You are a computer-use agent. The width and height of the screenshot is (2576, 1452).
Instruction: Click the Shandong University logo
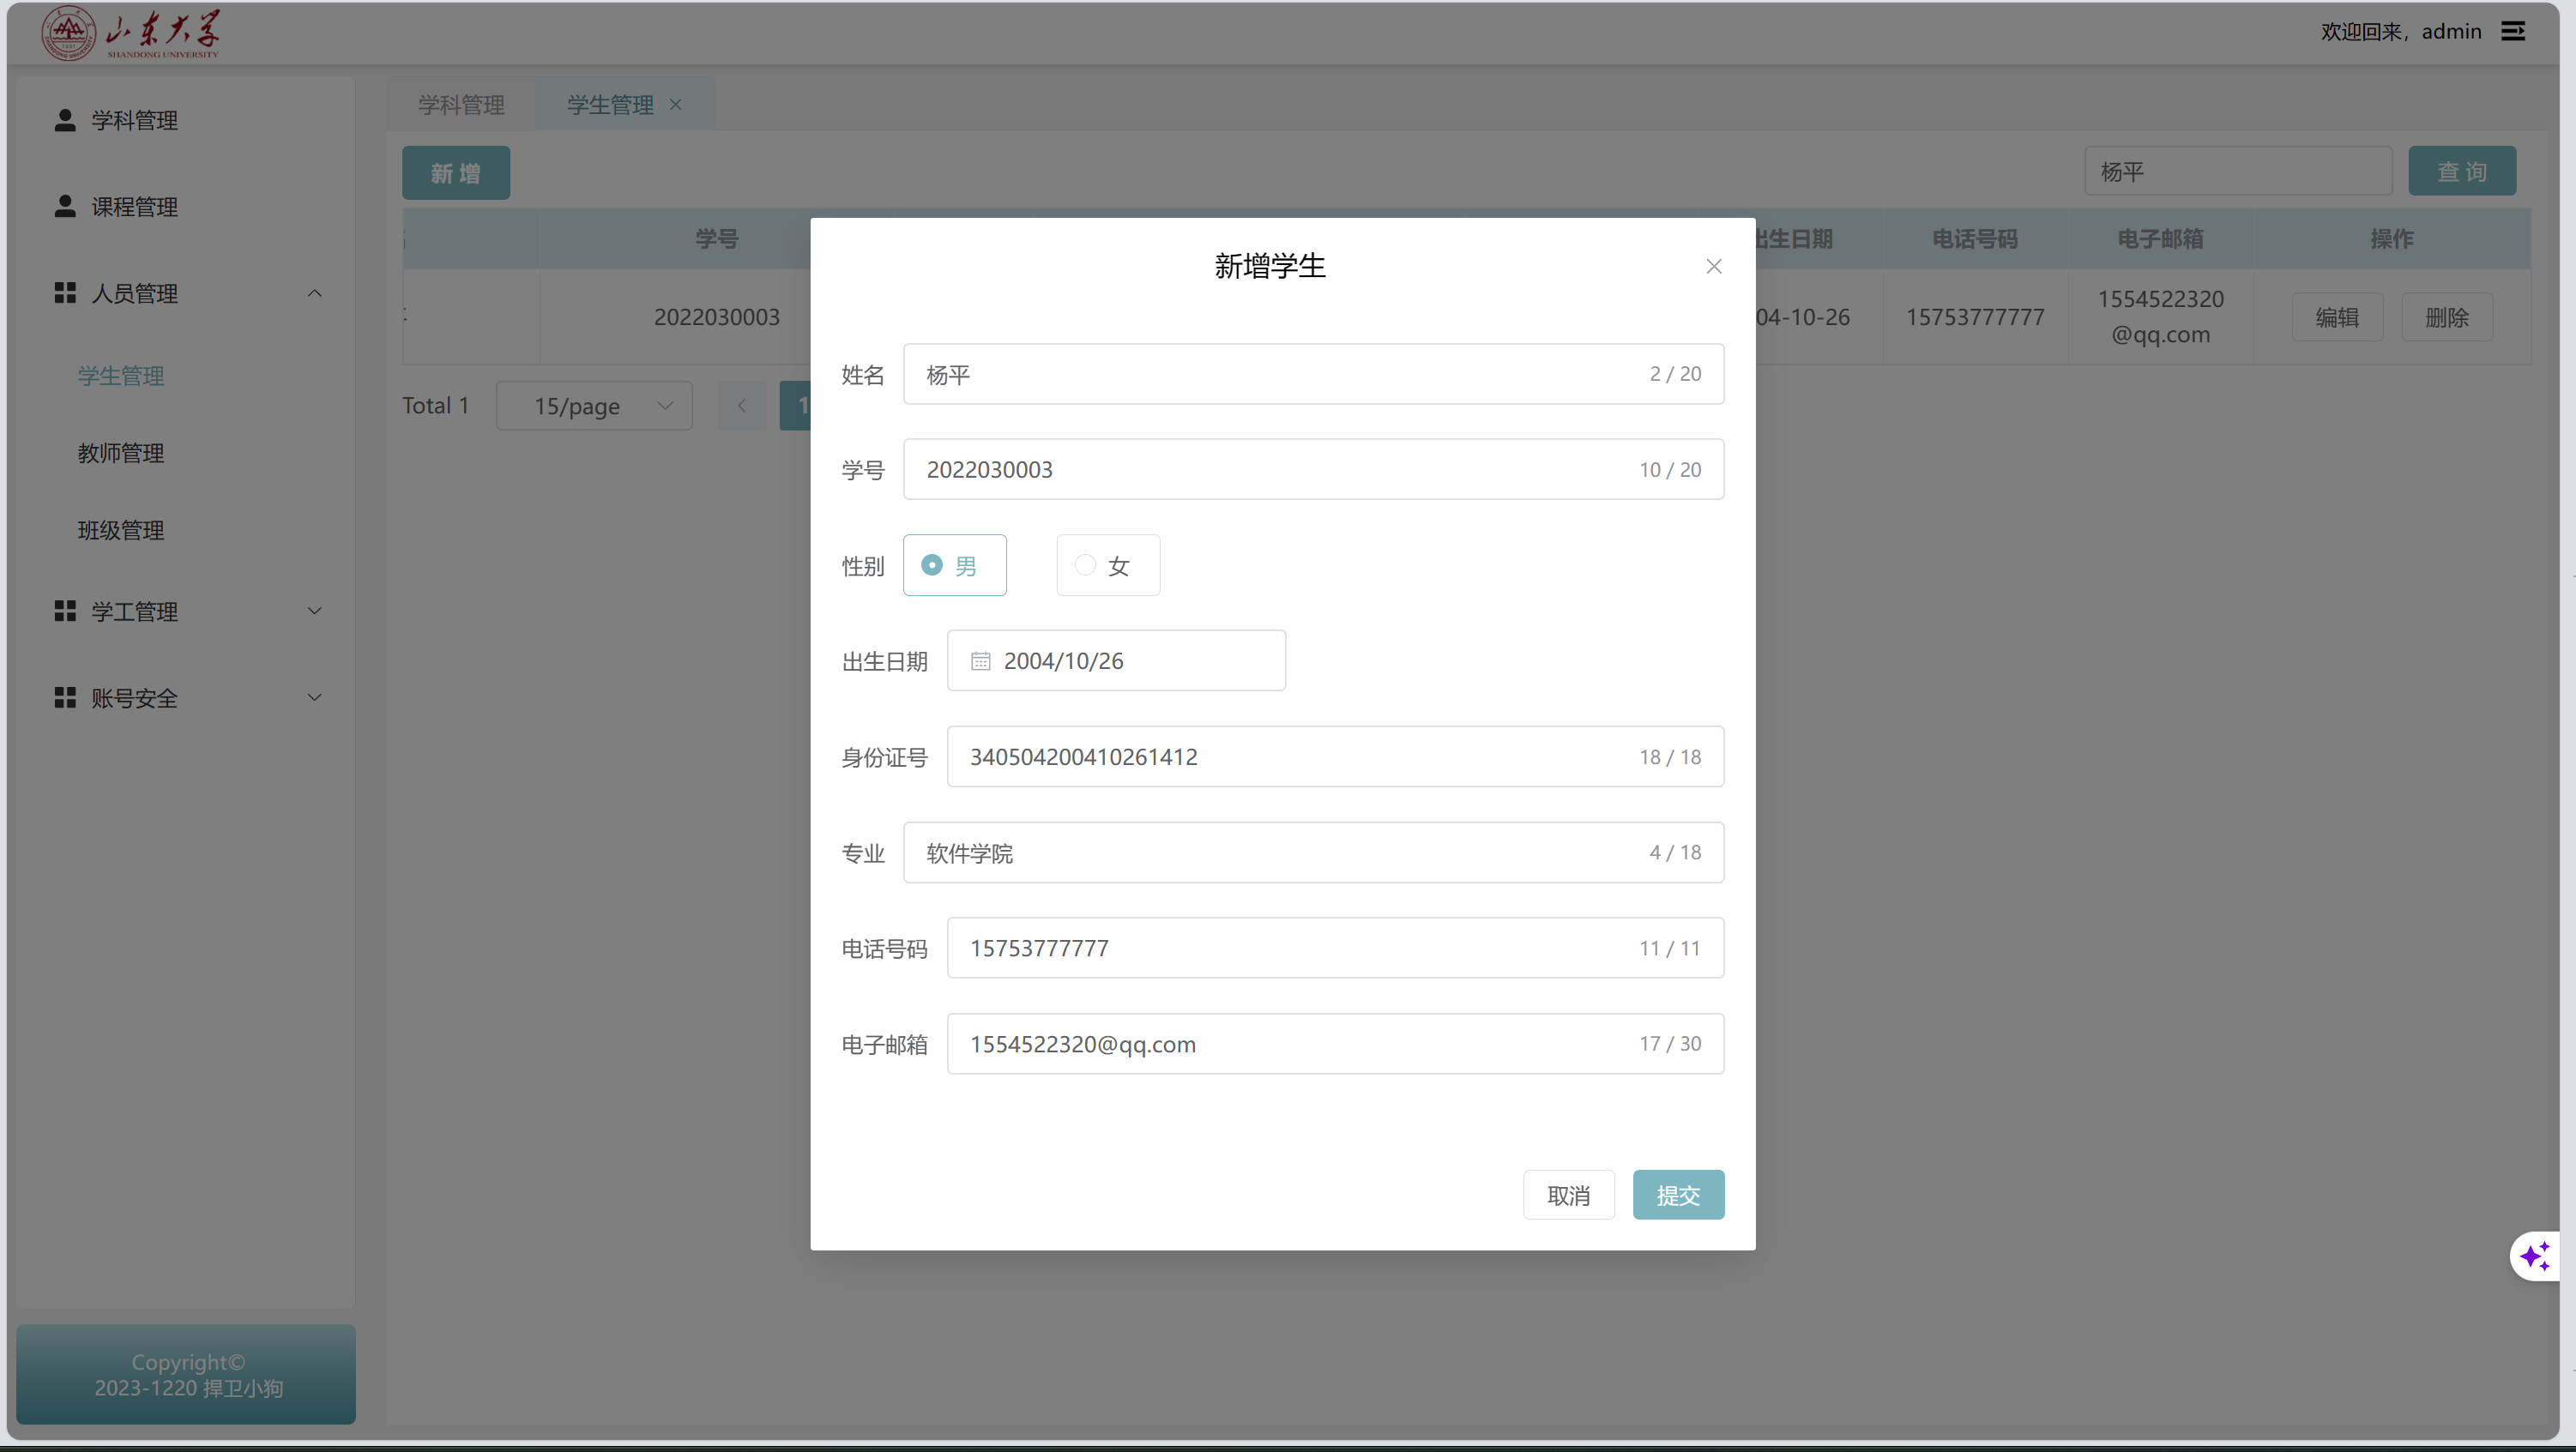coord(130,34)
